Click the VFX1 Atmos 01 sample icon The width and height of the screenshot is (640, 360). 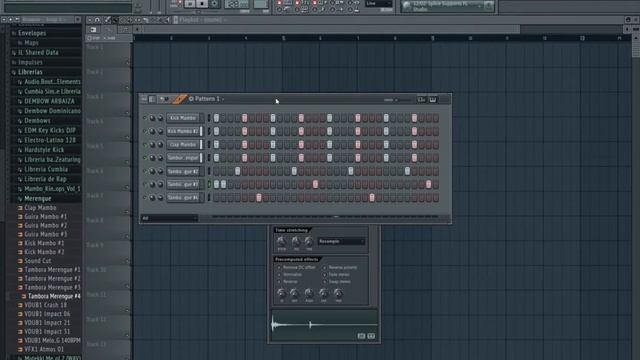coord(20,349)
